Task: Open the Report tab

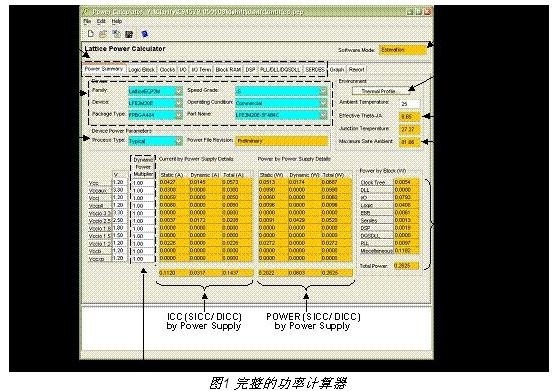Action: point(356,69)
